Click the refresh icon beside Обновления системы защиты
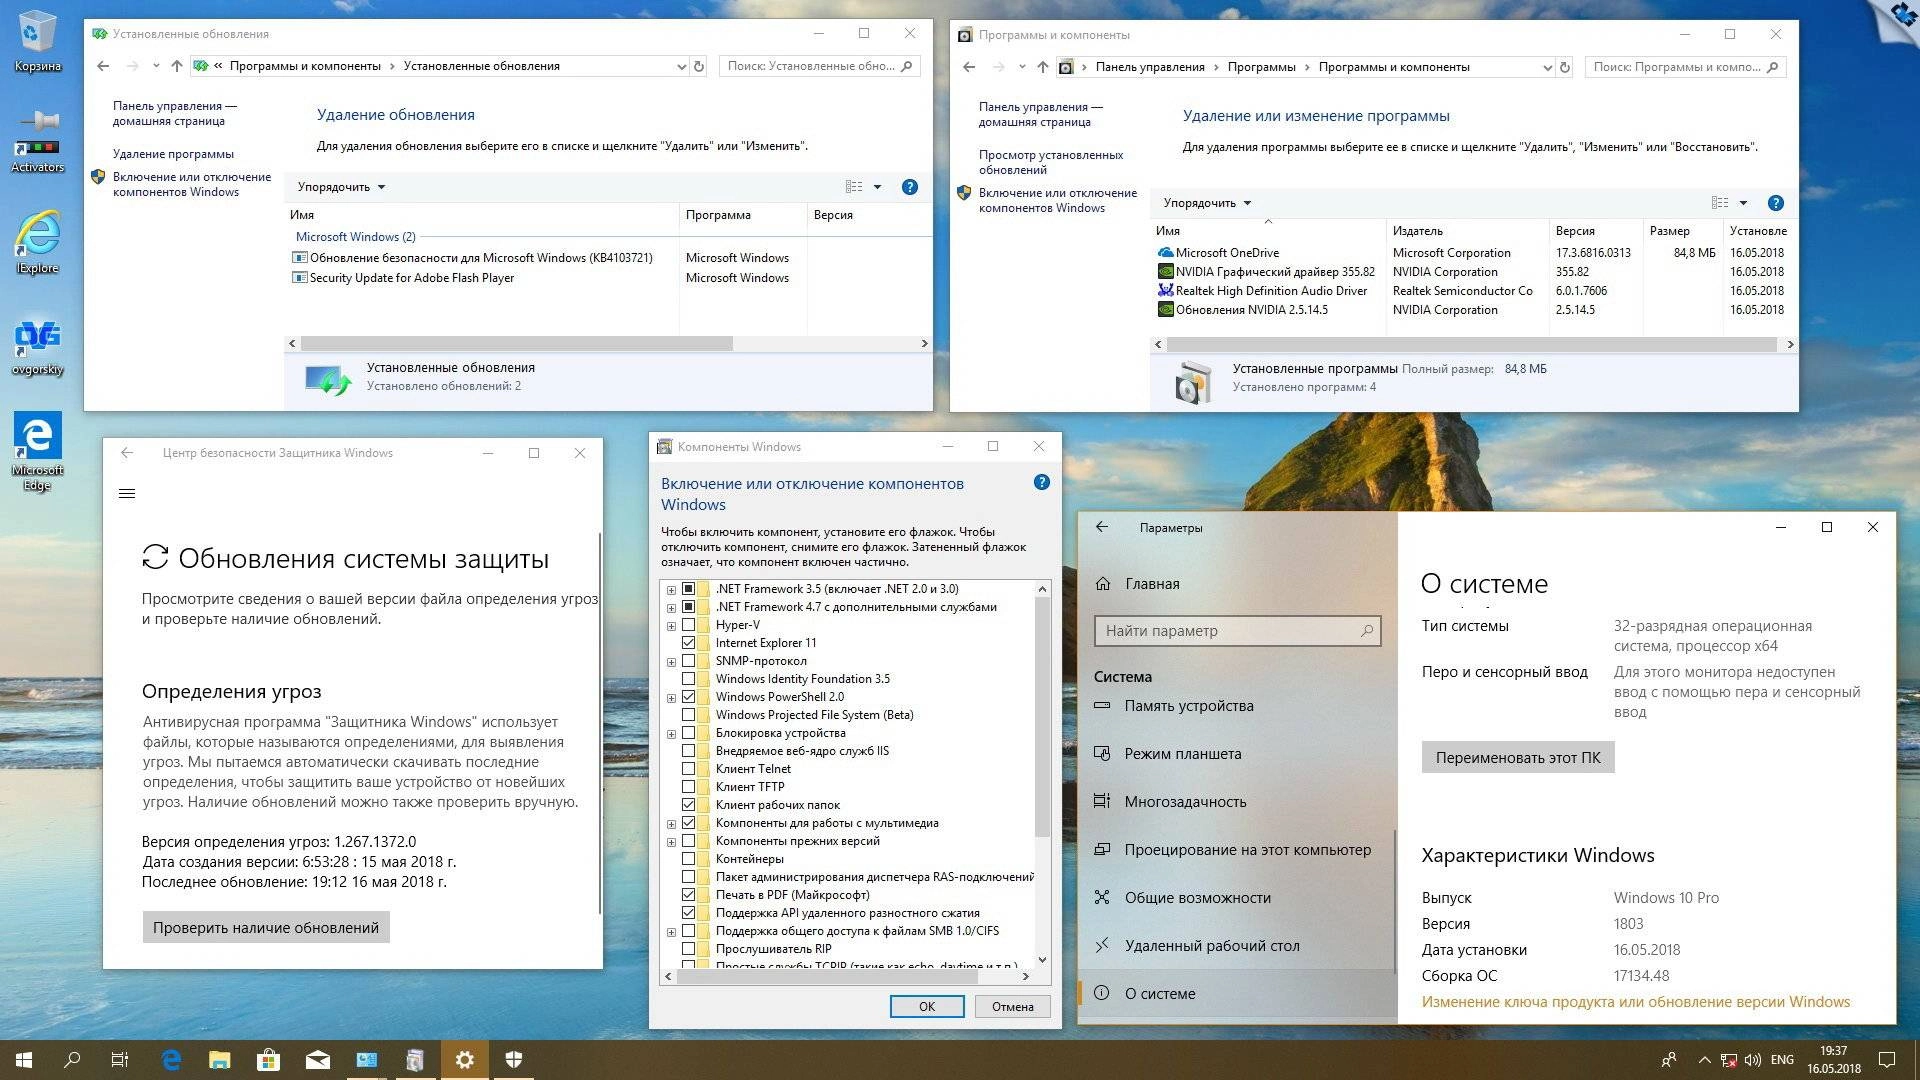 tap(155, 557)
